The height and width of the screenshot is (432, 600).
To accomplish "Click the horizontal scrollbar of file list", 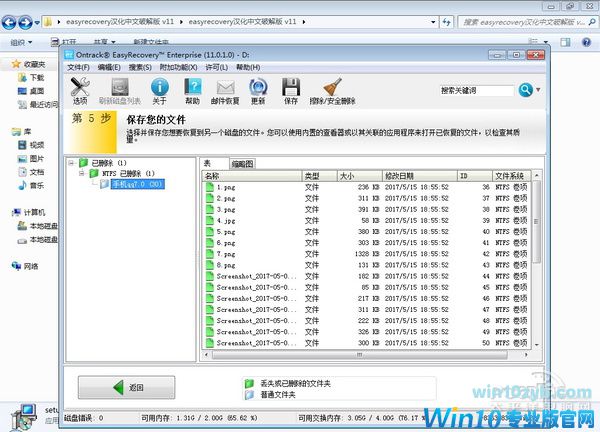I will pyautogui.click(x=359, y=355).
